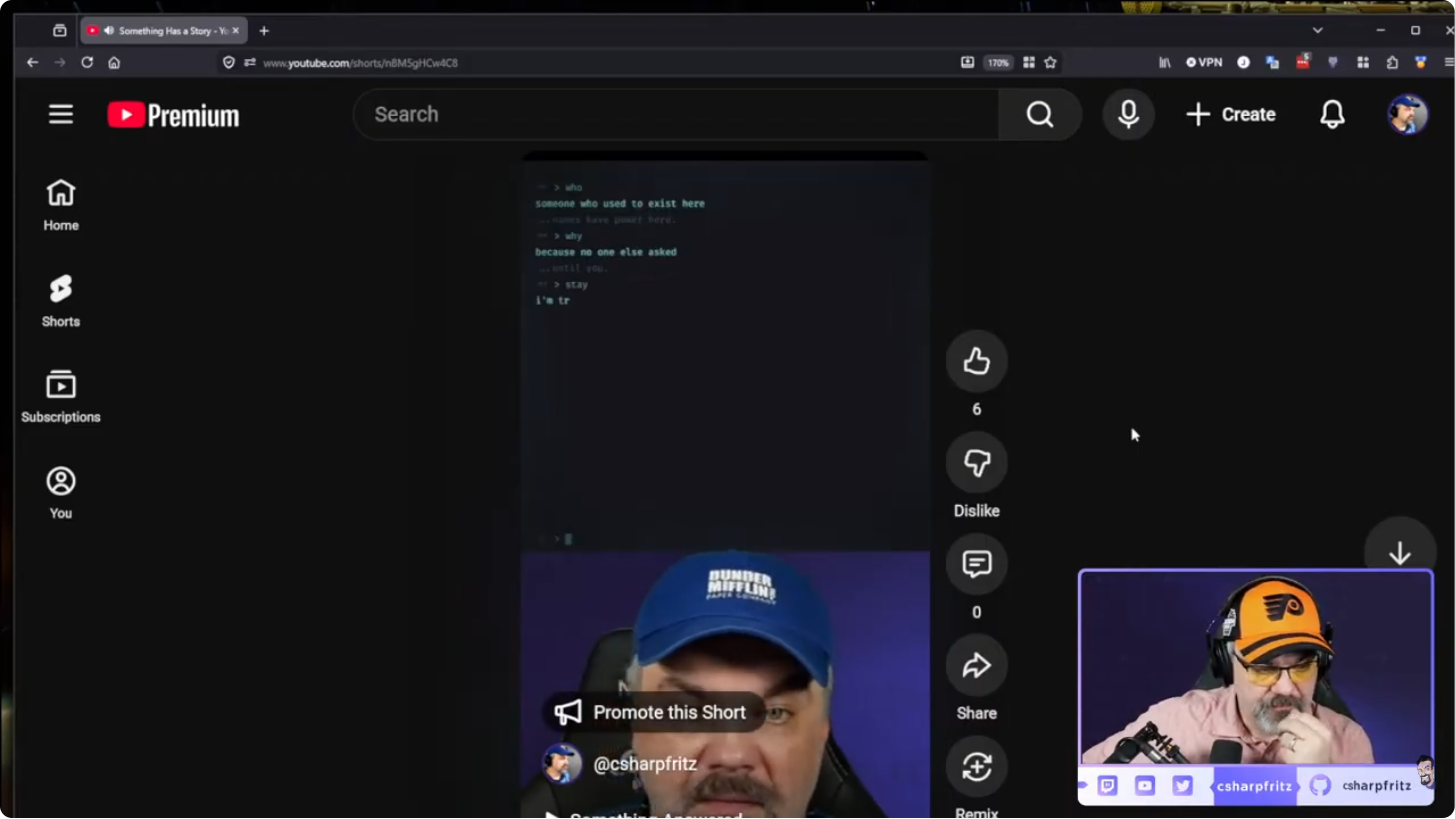1455x819 pixels.
Task: Click the 170% zoom level indicator
Action: point(997,62)
